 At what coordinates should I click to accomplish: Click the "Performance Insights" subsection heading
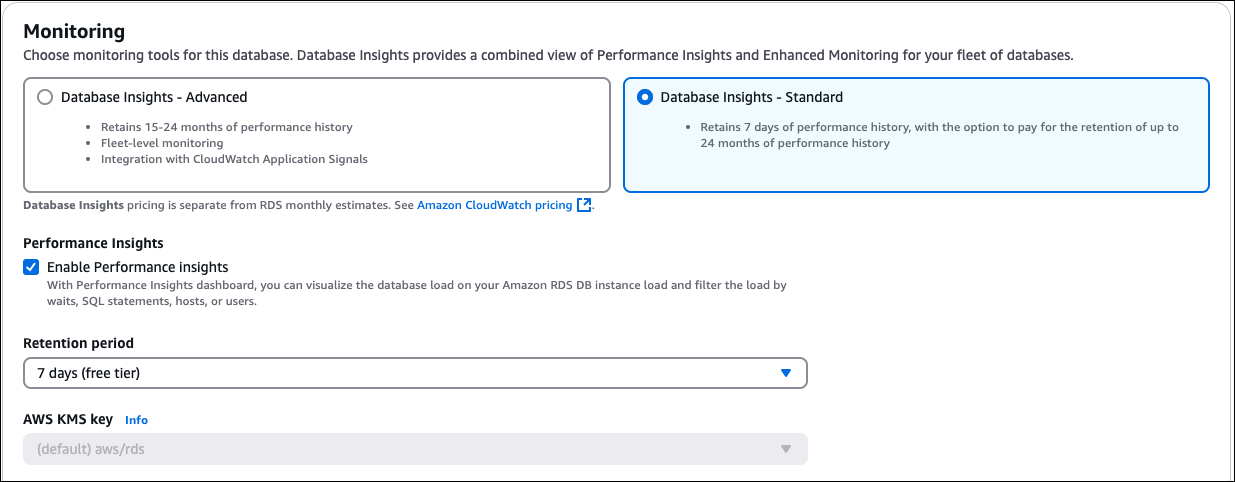click(93, 243)
